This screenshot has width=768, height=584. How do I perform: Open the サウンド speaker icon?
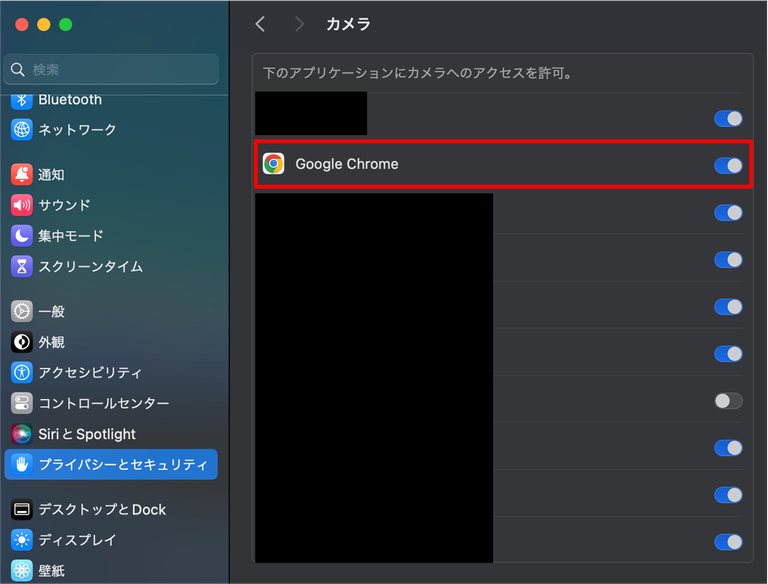click(x=22, y=205)
